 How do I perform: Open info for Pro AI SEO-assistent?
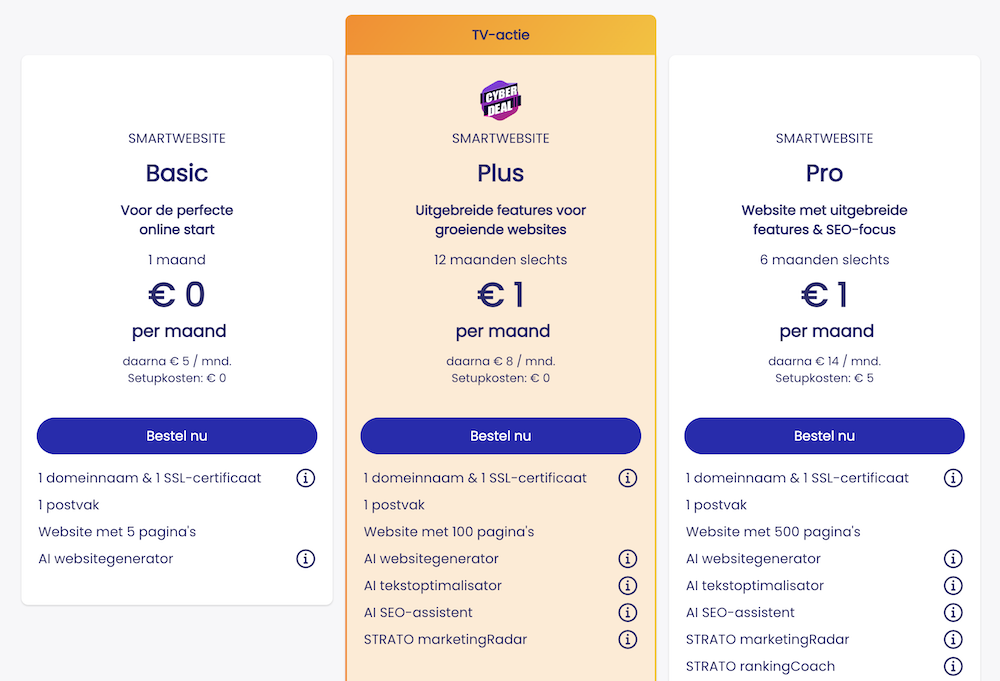952,612
